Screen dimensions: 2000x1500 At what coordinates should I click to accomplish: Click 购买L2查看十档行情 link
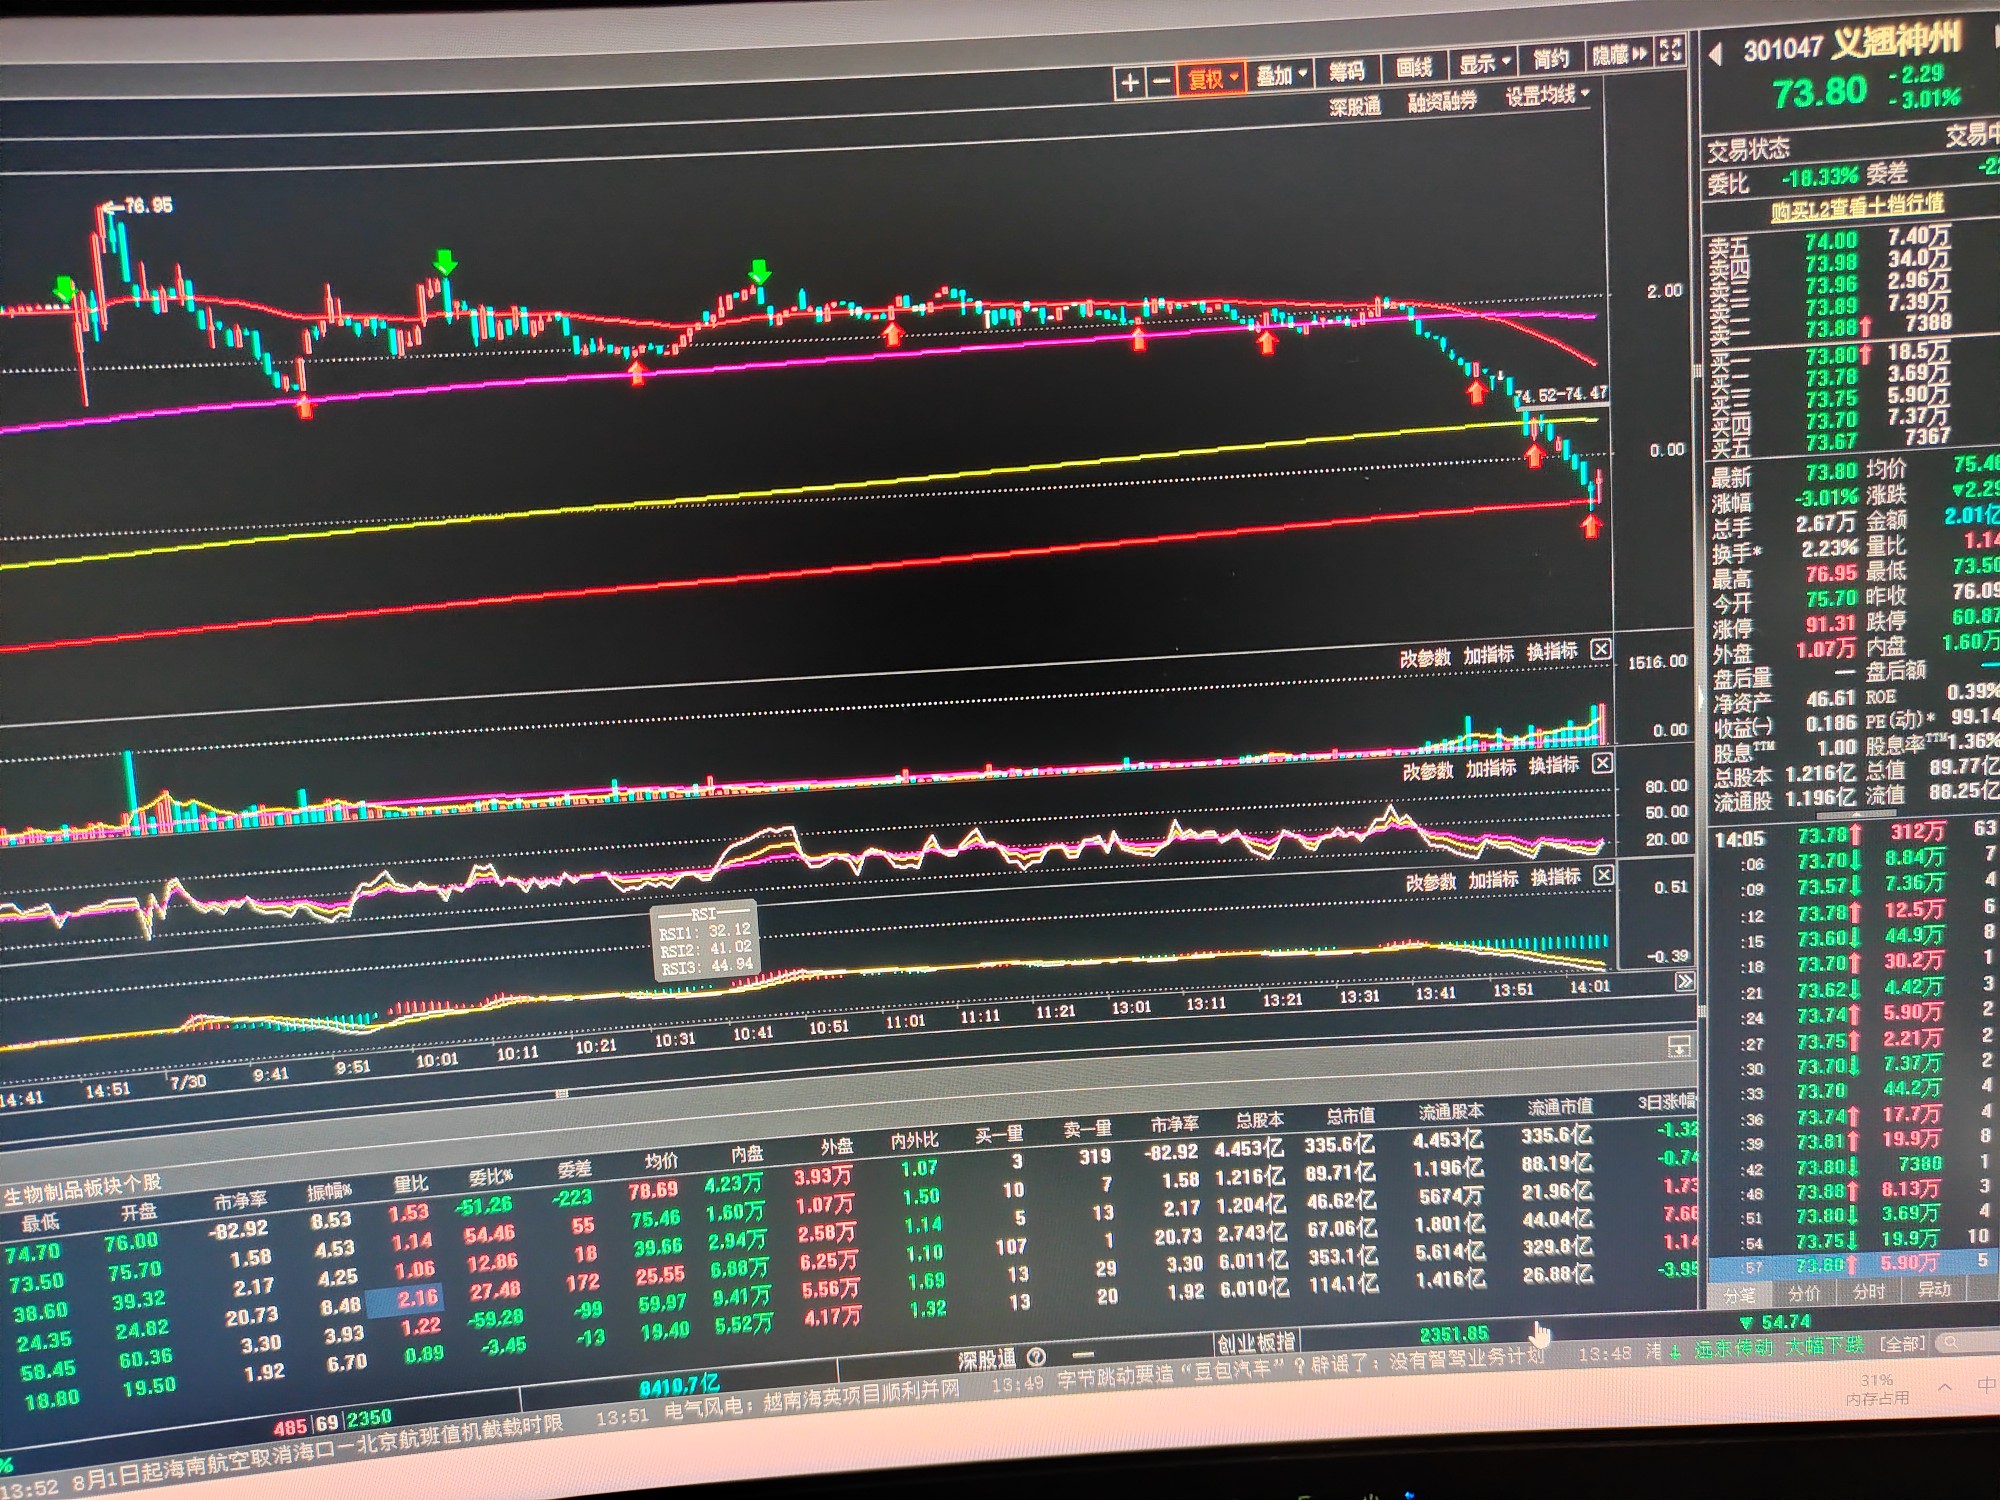(1857, 207)
